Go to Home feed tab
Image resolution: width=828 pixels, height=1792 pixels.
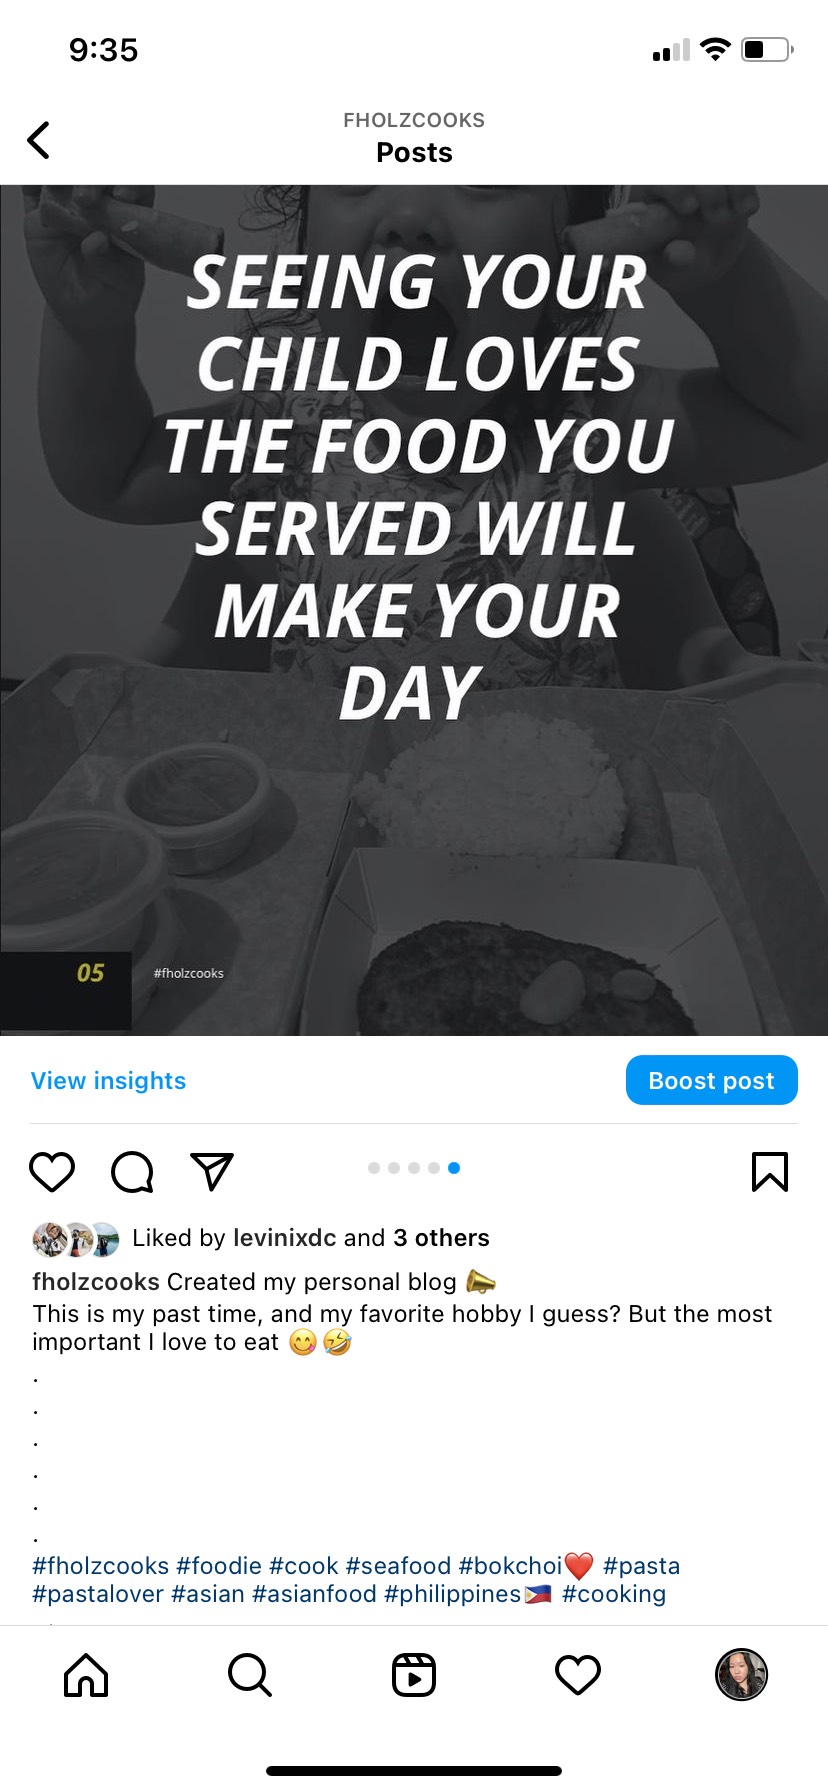[x=86, y=1674]
